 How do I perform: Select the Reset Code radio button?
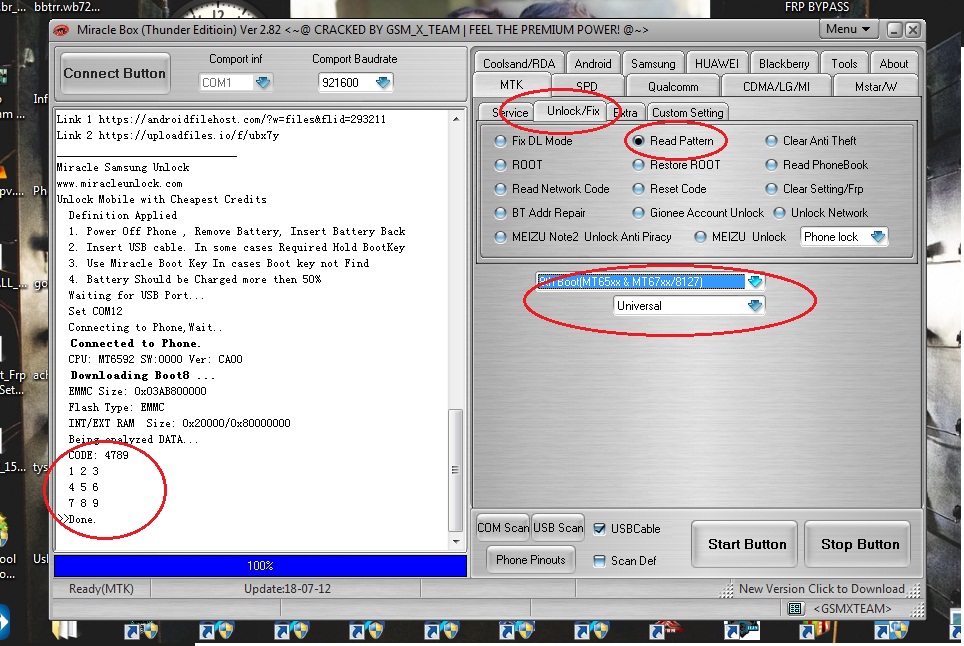[x=638, y=189]
